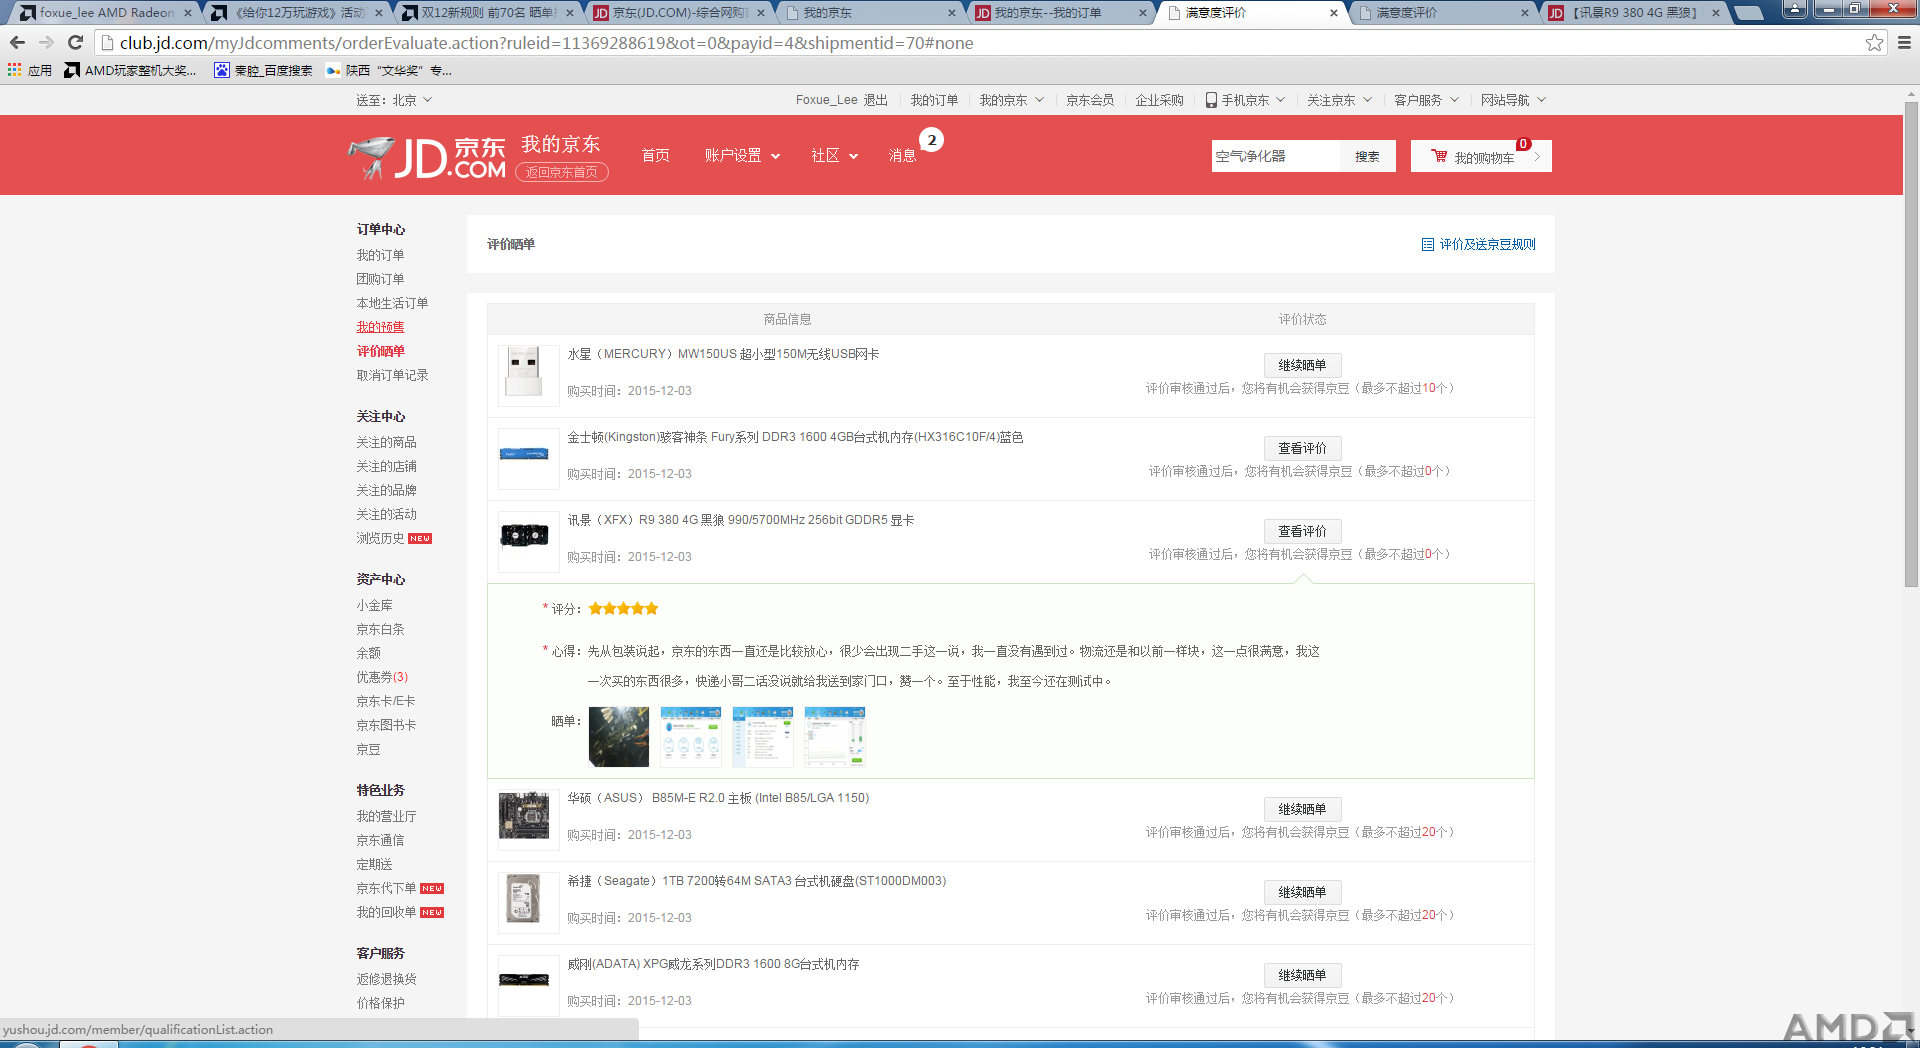Open the Chrome menu icon

pyautogui.click(x=1904, y=42)
